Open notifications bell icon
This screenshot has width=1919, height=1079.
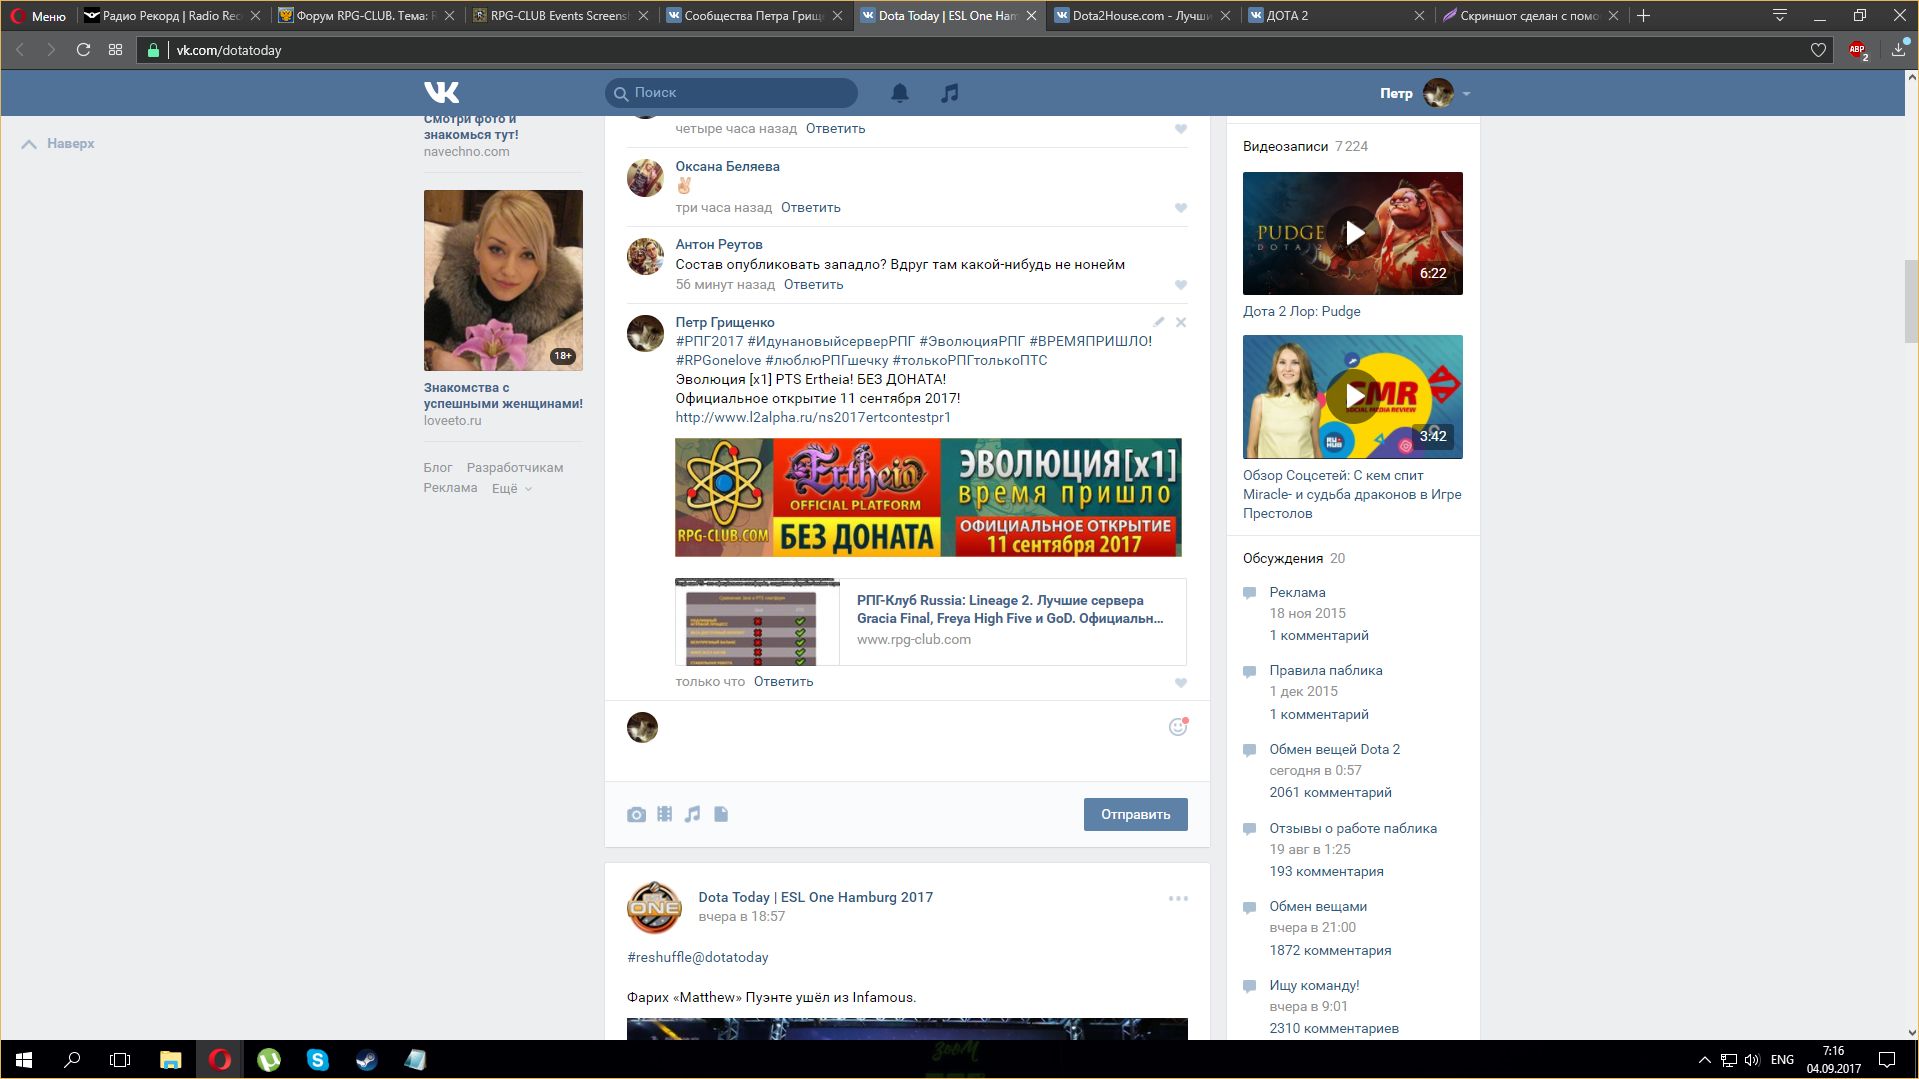pyautogui.click(x=900, y=93)
